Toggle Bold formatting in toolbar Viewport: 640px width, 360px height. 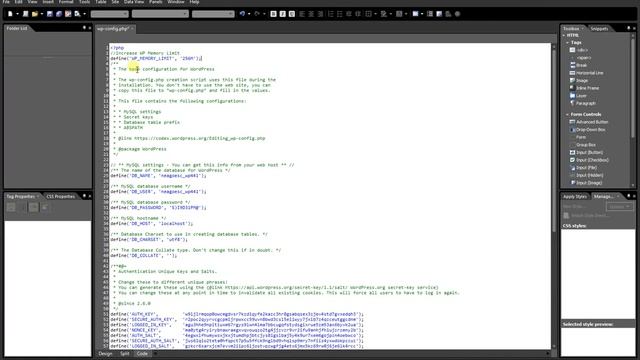click(x=273, y=14)
